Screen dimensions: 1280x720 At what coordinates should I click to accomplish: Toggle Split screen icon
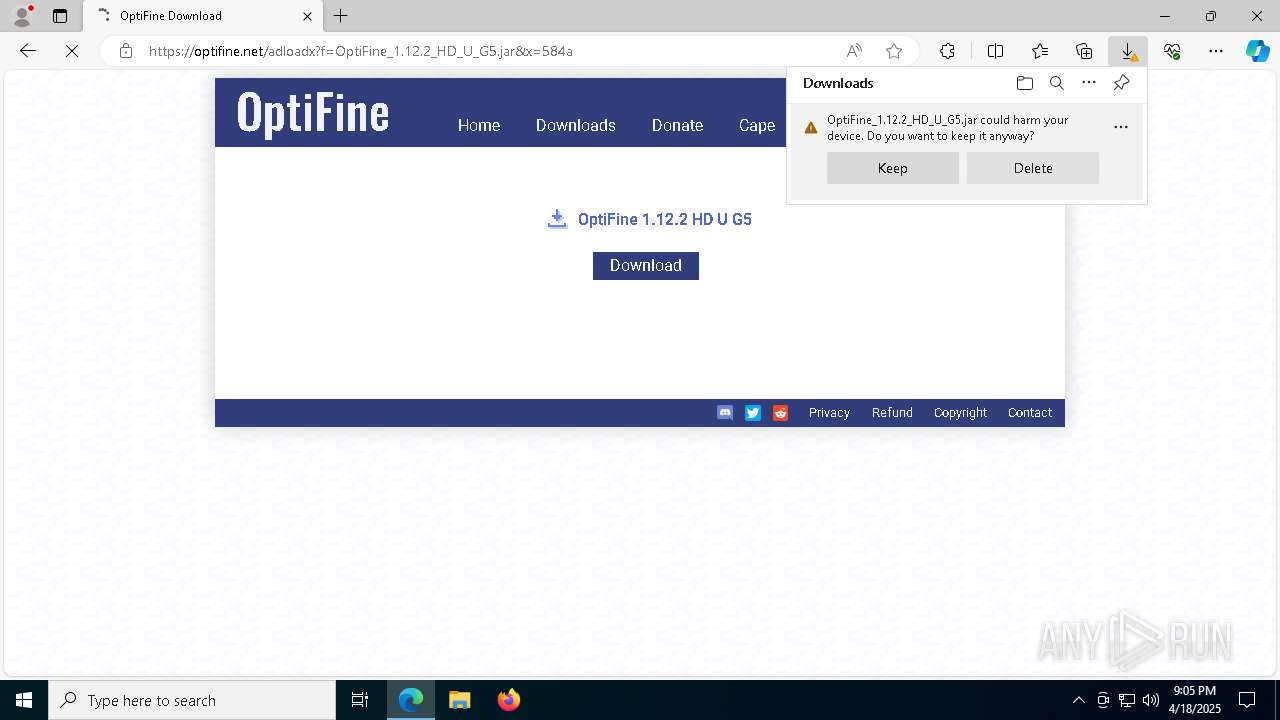coord(995,51)
